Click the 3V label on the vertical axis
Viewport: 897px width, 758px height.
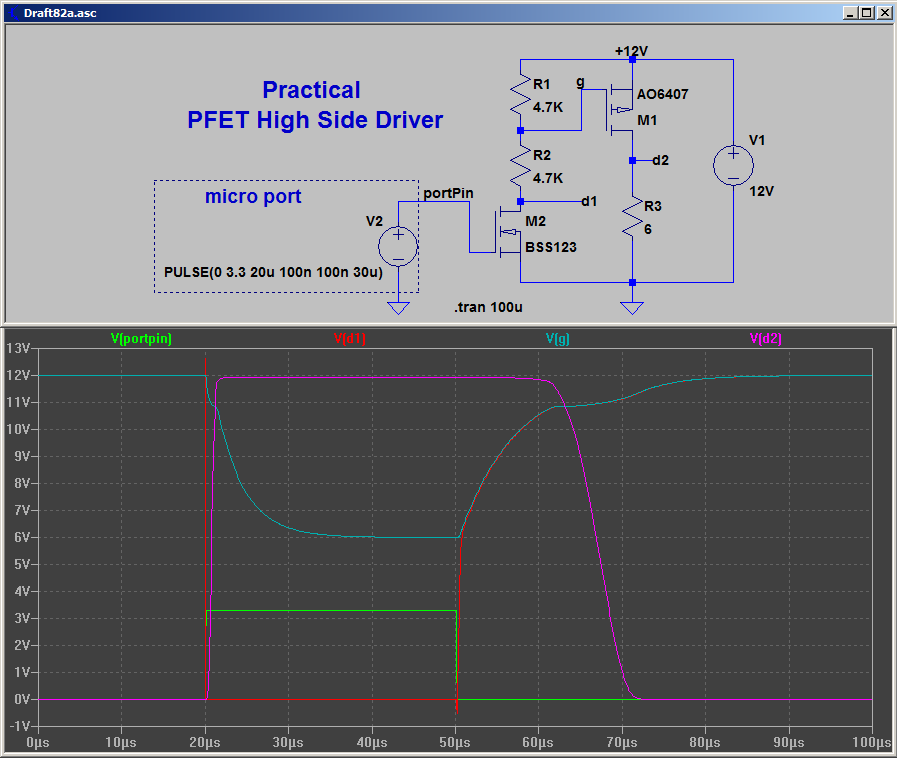[x=22, y=618]
